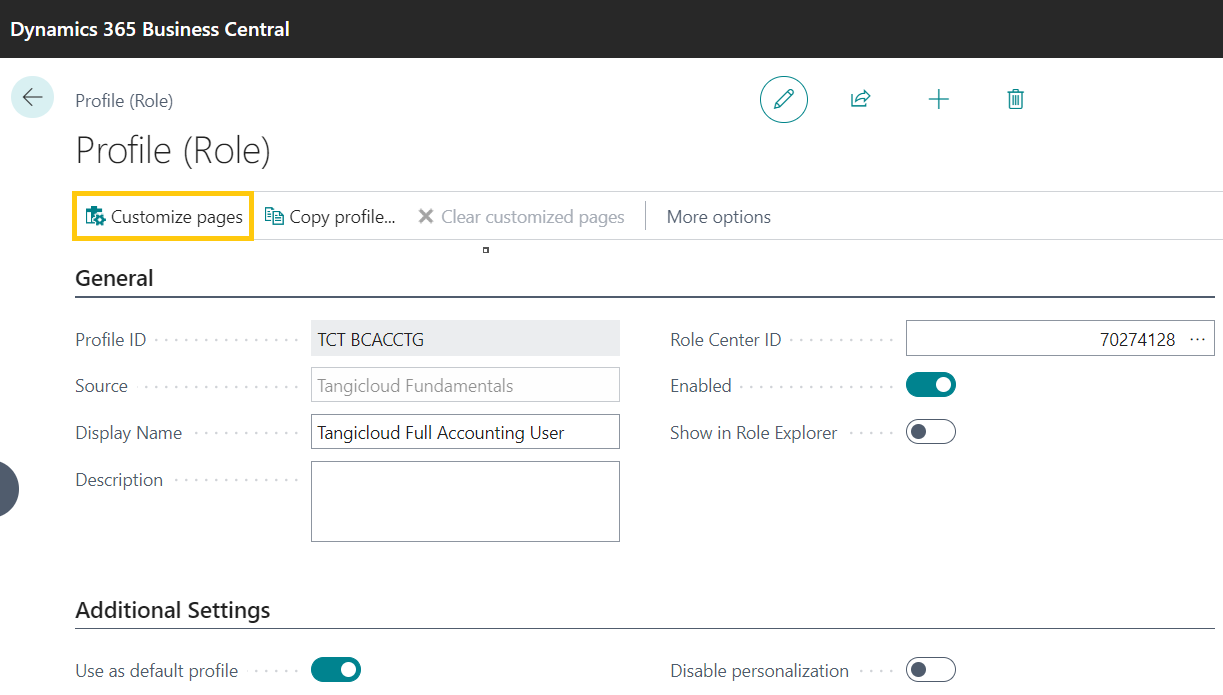Click the Role Center ID field

(1060, 339)
